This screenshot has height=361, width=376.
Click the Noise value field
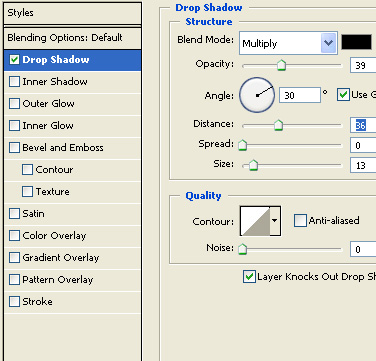click(363, 249)
